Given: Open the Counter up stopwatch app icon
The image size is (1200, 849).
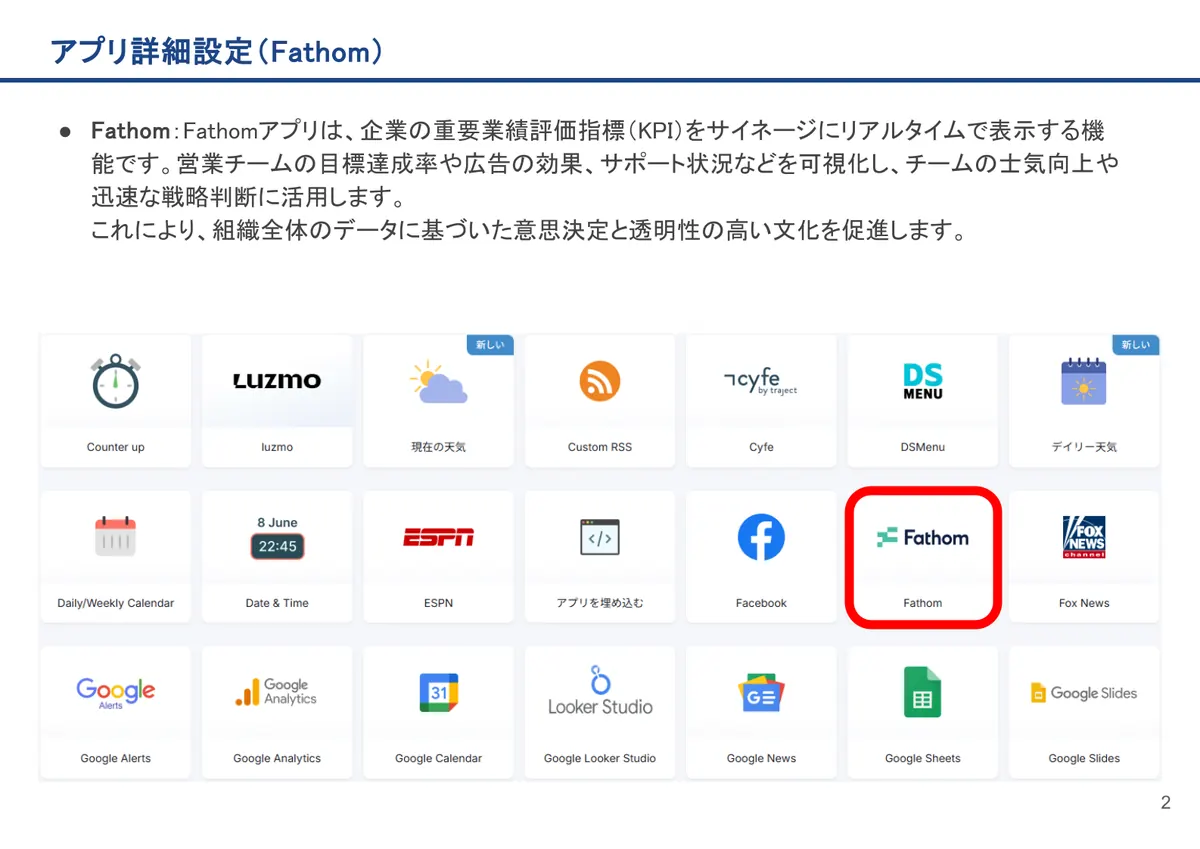Looking at the screenshot, I should tap(115, 381).
